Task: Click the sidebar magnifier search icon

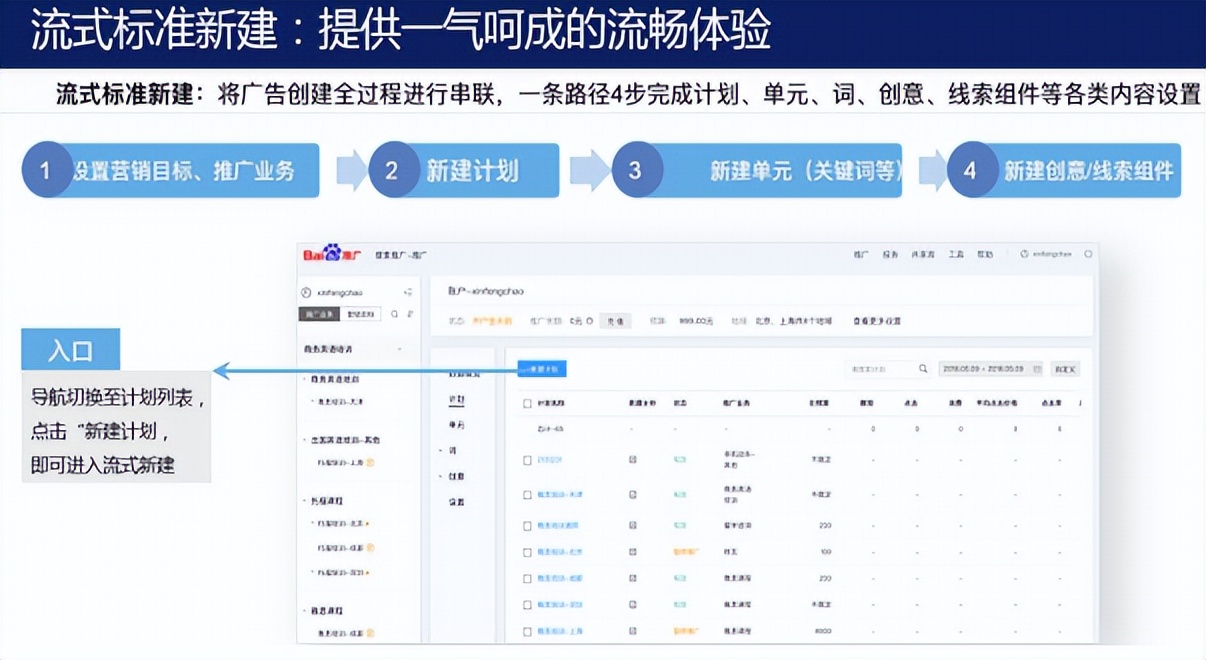Action: [x=394, y=314]
